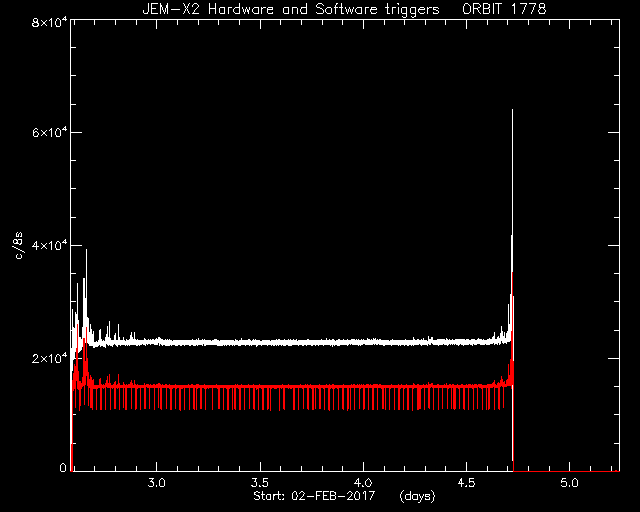Screen dimensions: 640x512
Task: Click the '(days)' unit label
Action: [417, 496]
